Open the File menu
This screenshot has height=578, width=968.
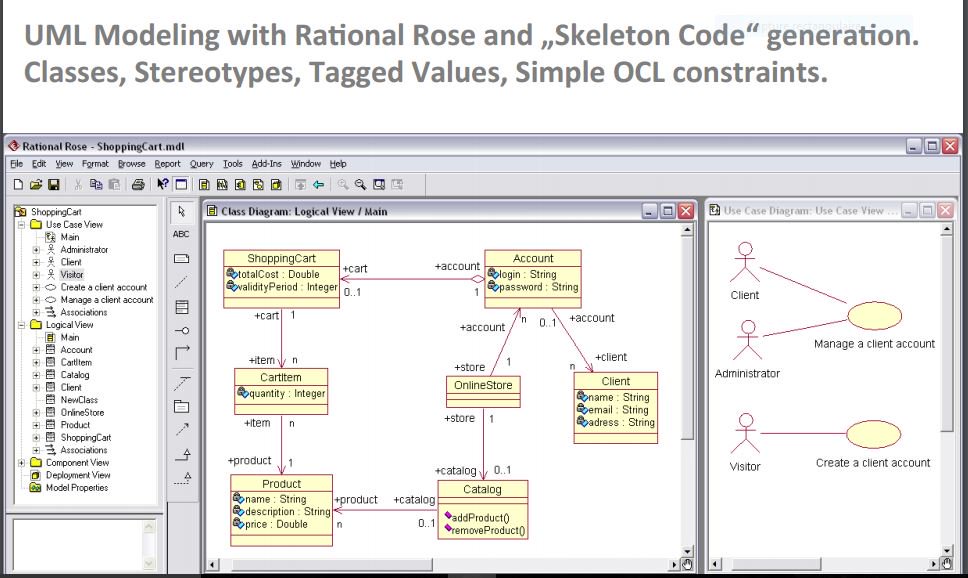17,164
